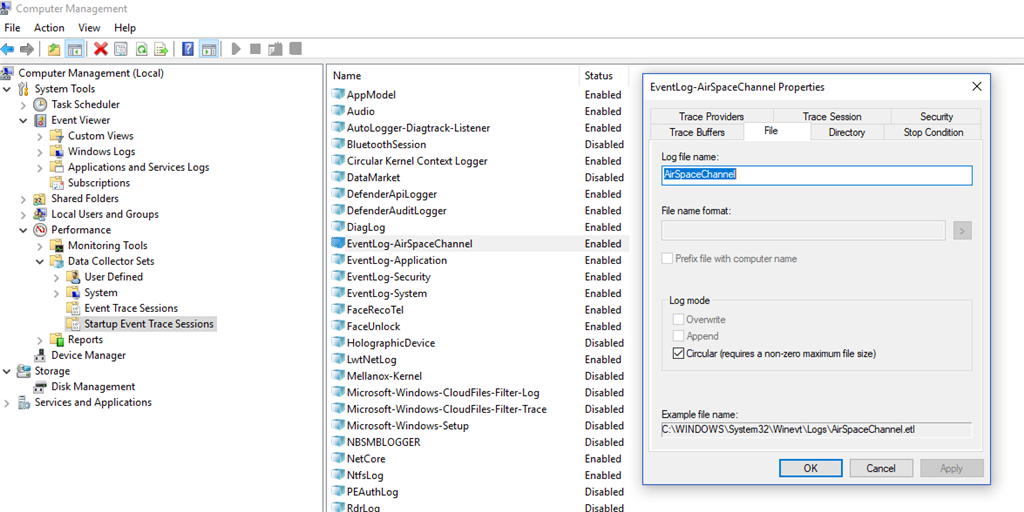This screenshot has height=512, width=1024.
Task: Click the Export List toolbar icon
Action: pos(161,49)
